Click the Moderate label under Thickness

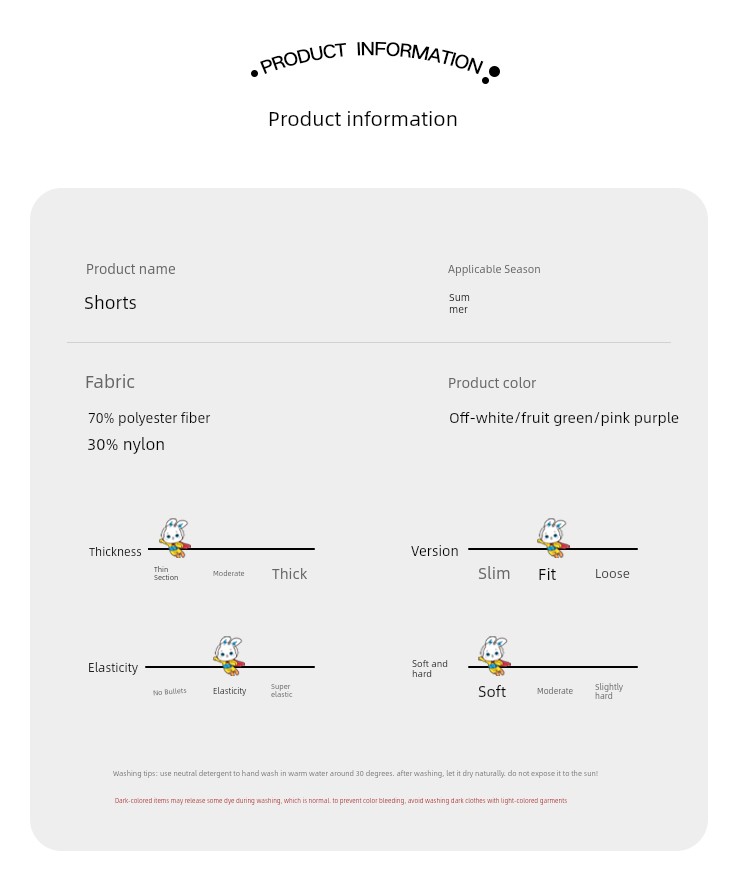[228, 574]
